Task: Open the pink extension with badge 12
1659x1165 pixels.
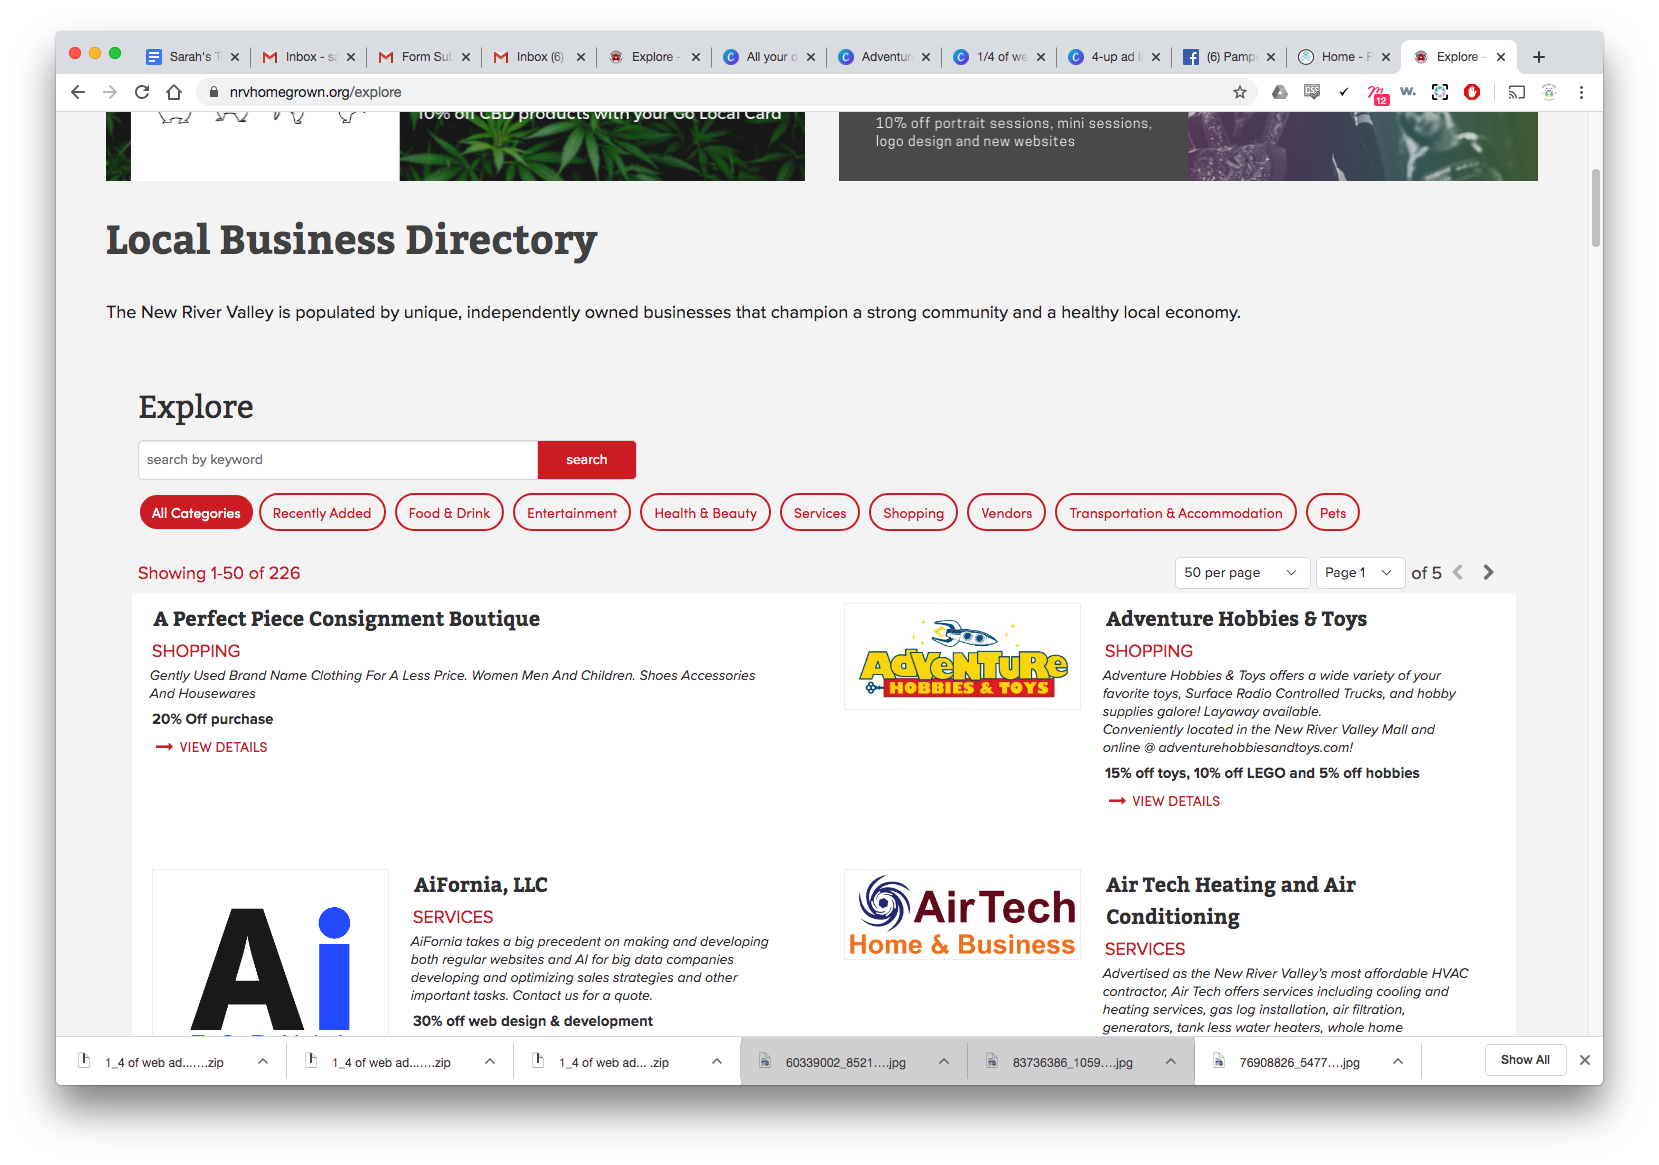Action: 1377,93
